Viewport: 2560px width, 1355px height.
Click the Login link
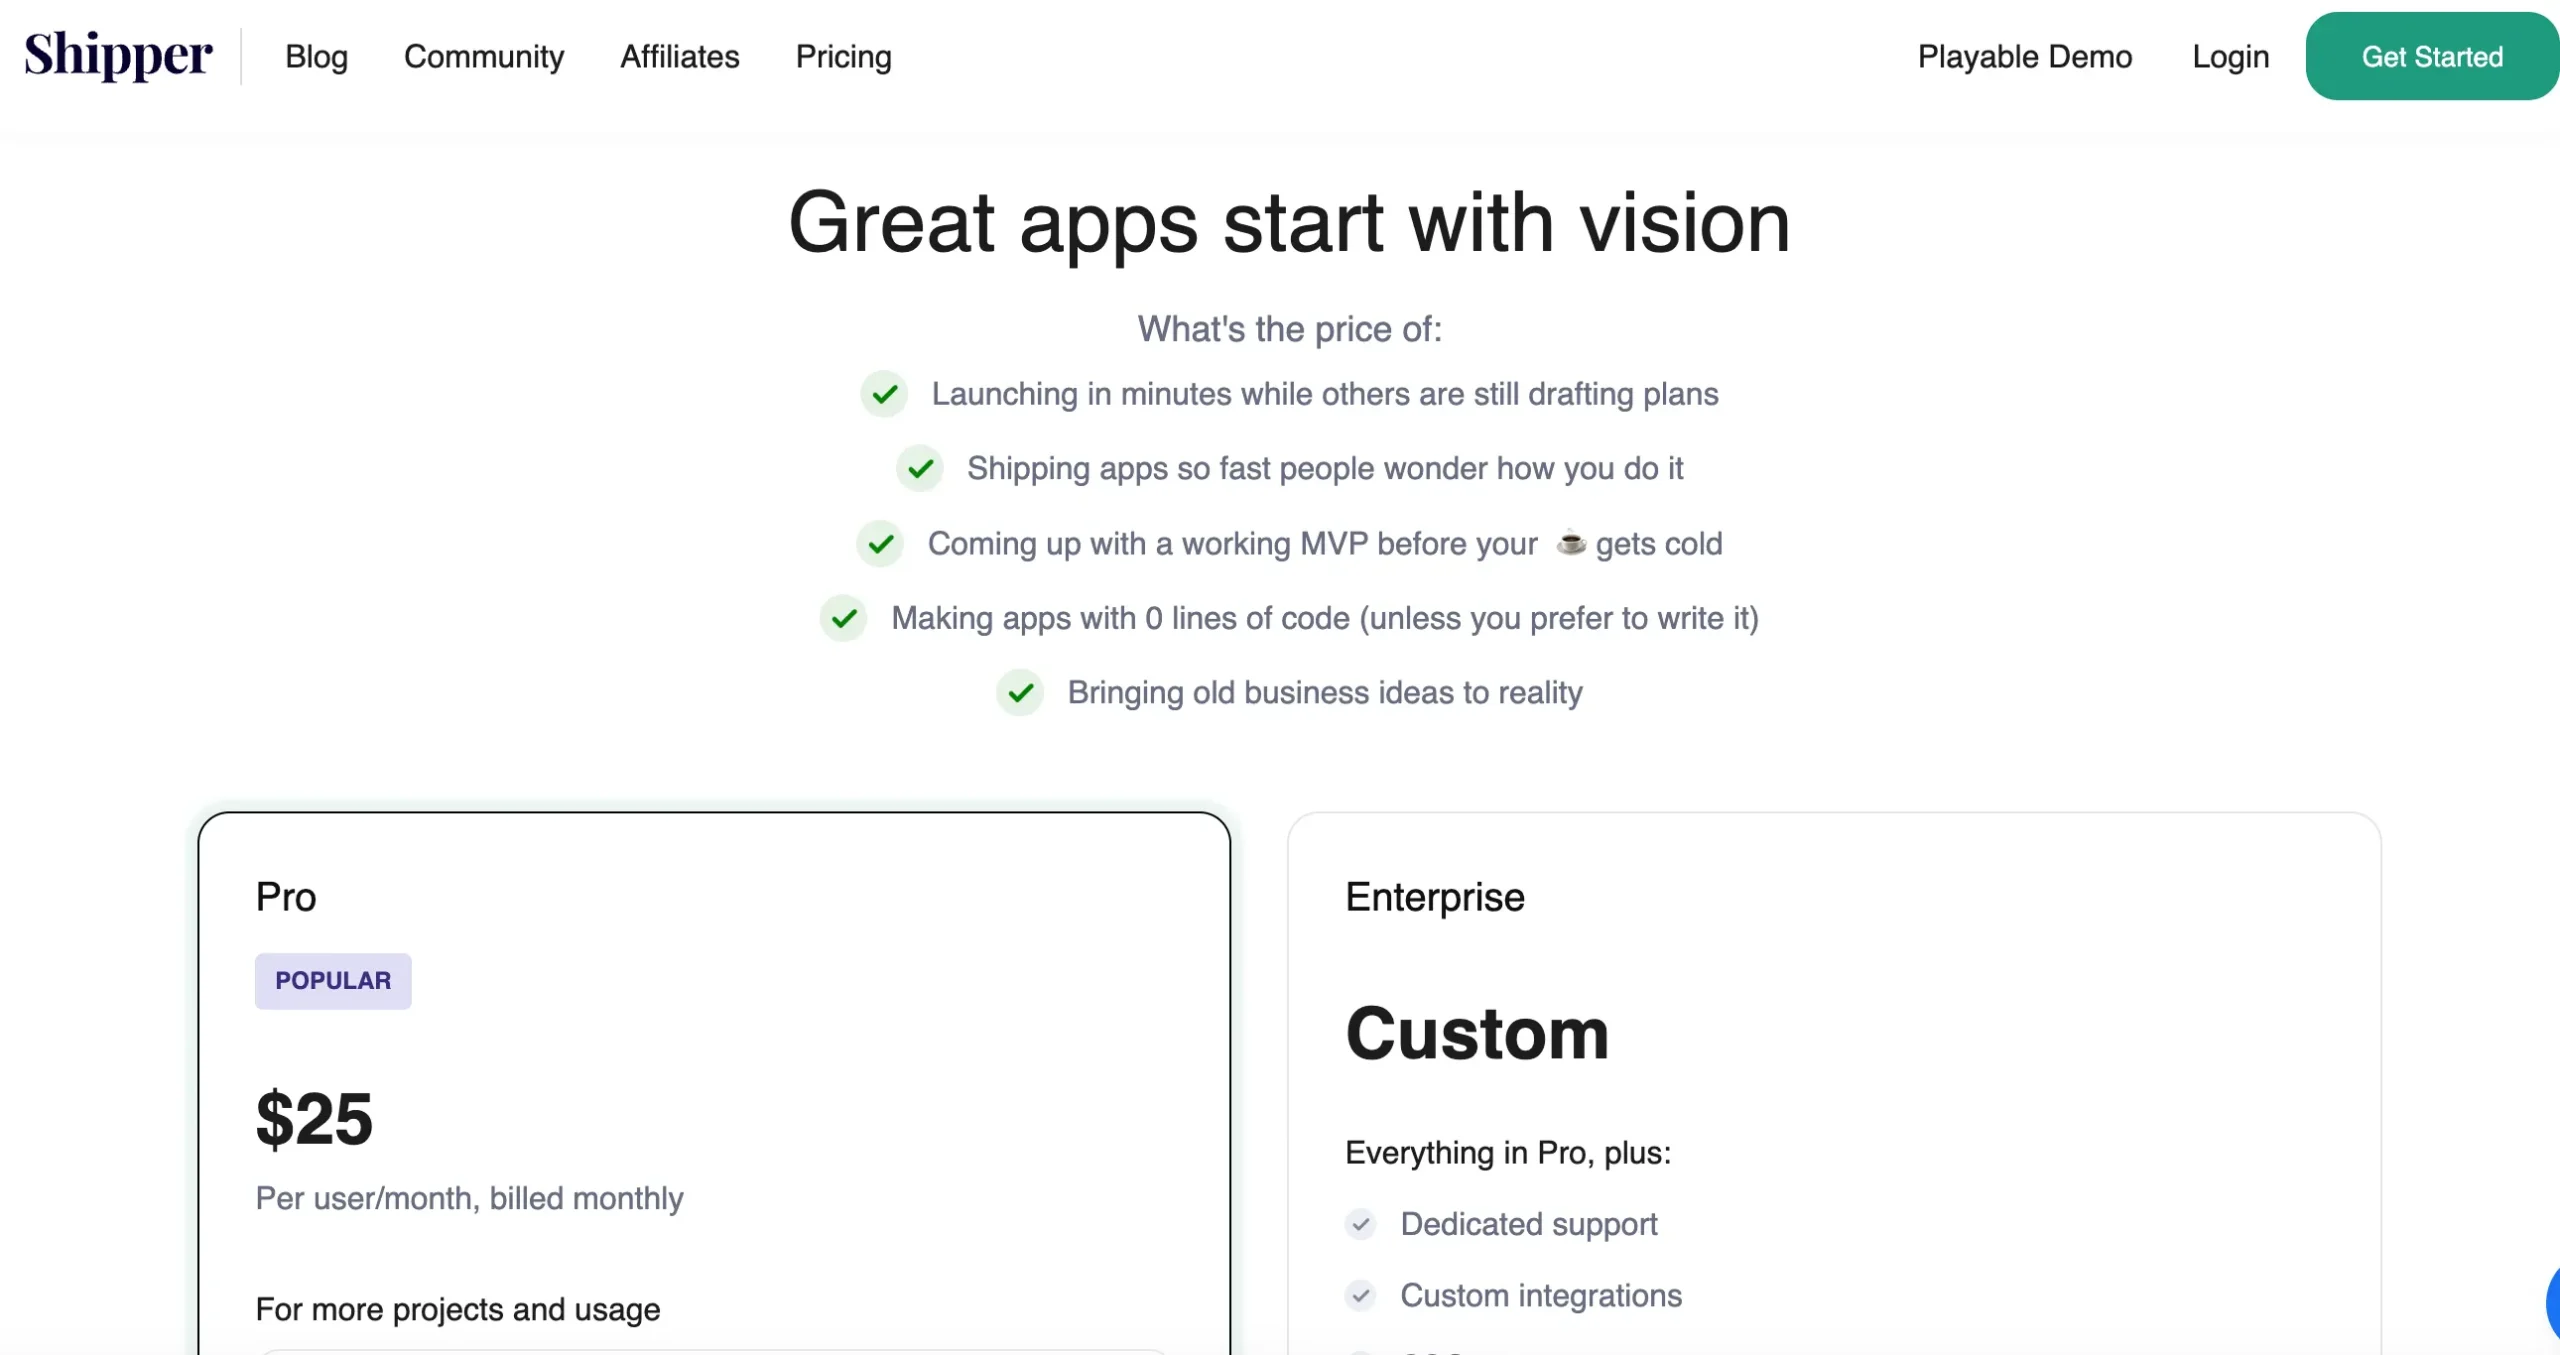pos(2230,57)
